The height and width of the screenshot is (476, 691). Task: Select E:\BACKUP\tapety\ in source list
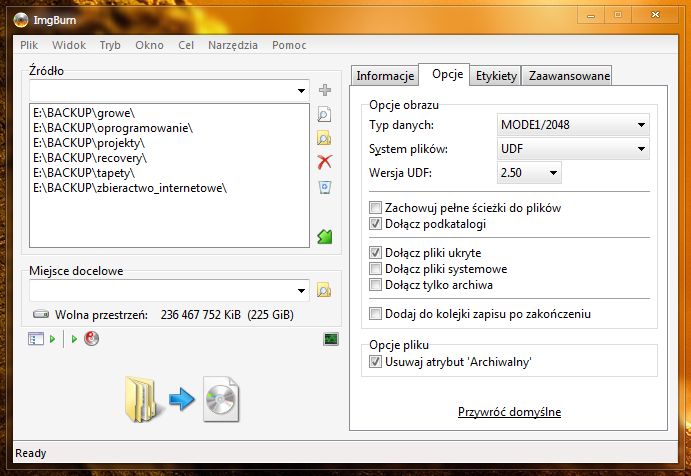[84, 173]
